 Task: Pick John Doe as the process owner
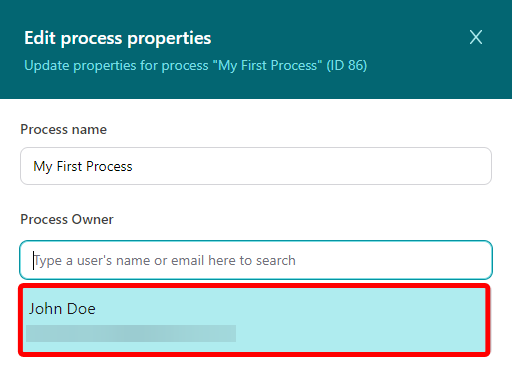coord(254,320)
